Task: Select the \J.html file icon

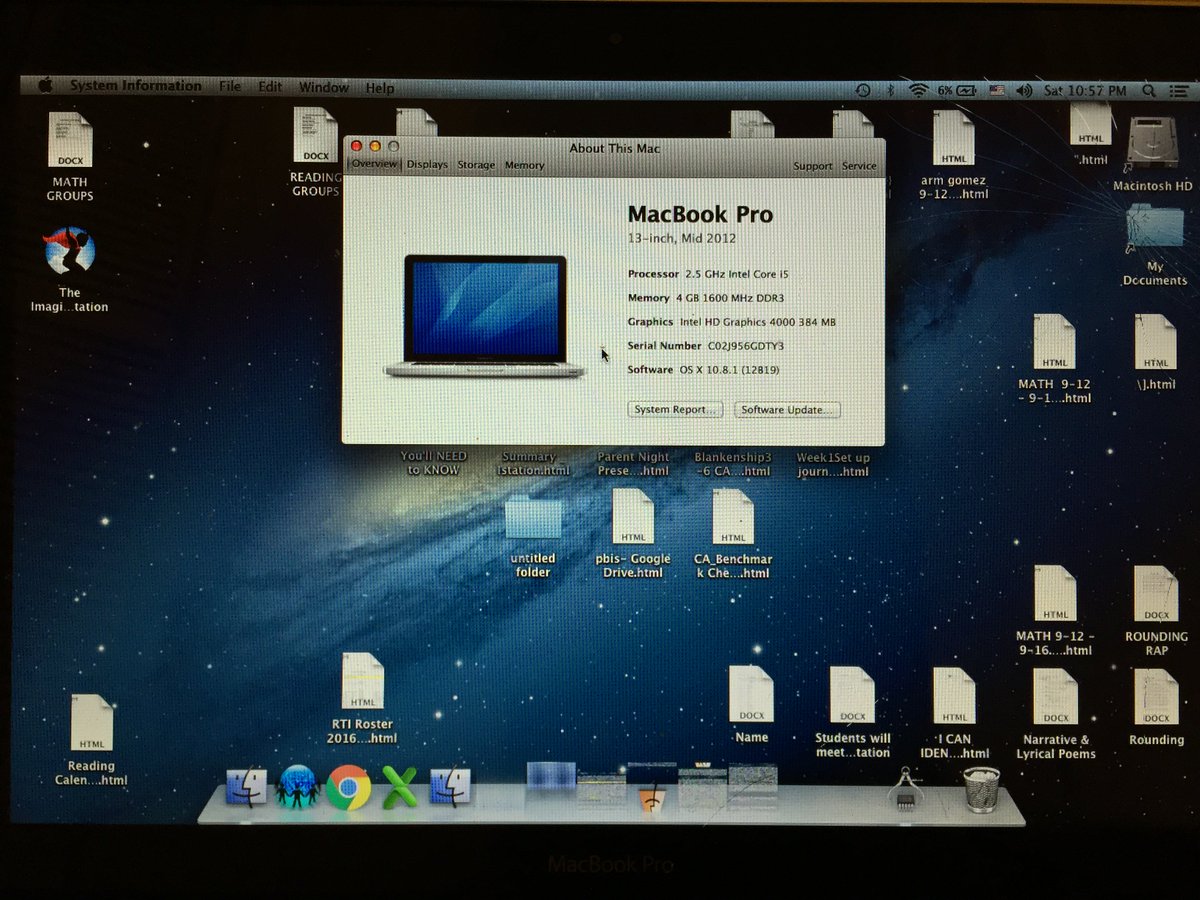Action: click(1155, 342)
